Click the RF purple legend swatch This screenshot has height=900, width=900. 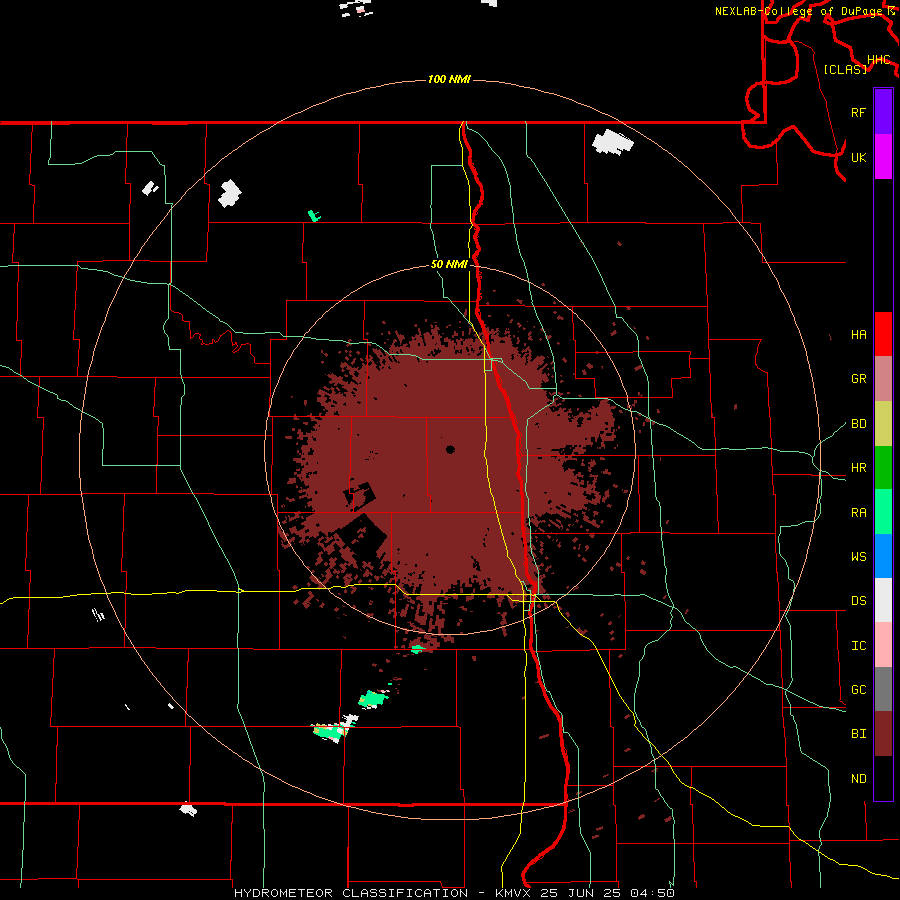coord(883,112)
